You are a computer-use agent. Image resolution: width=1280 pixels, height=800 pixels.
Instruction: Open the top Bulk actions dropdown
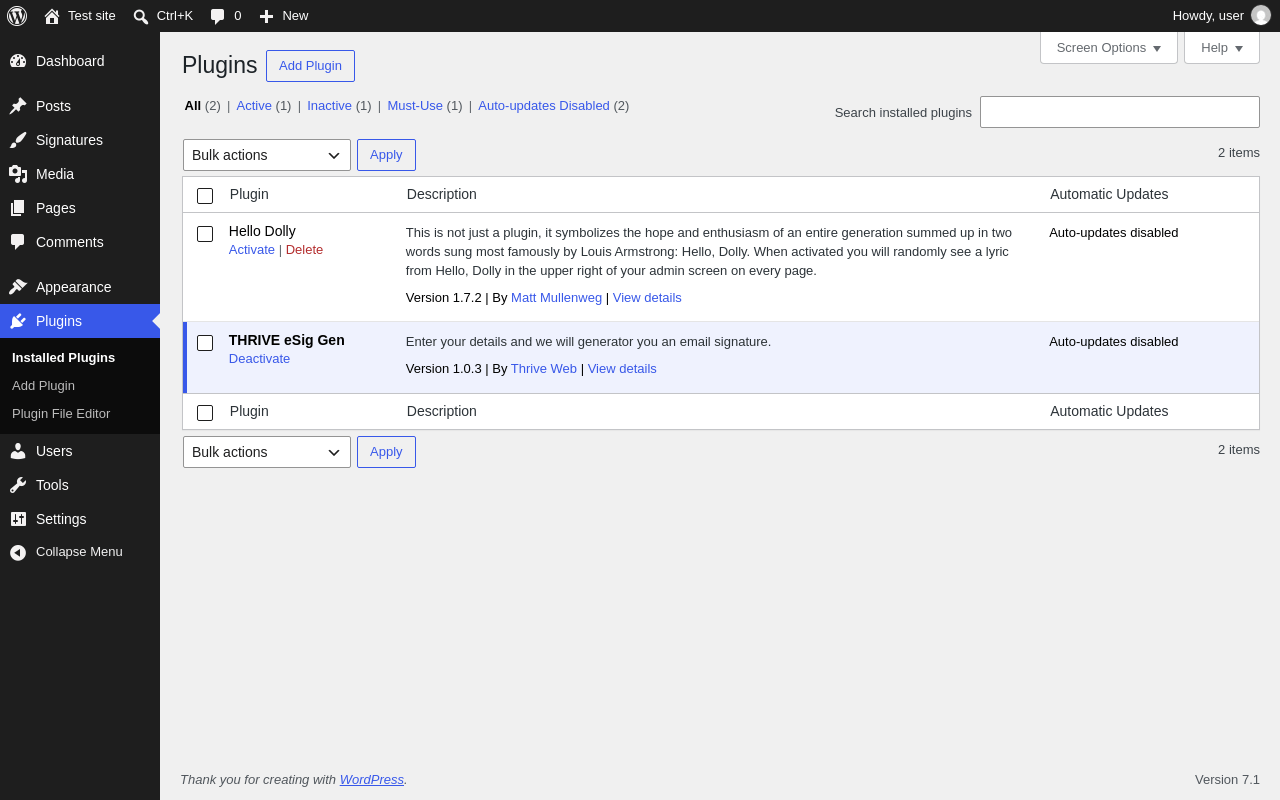(x=267, y=155)
